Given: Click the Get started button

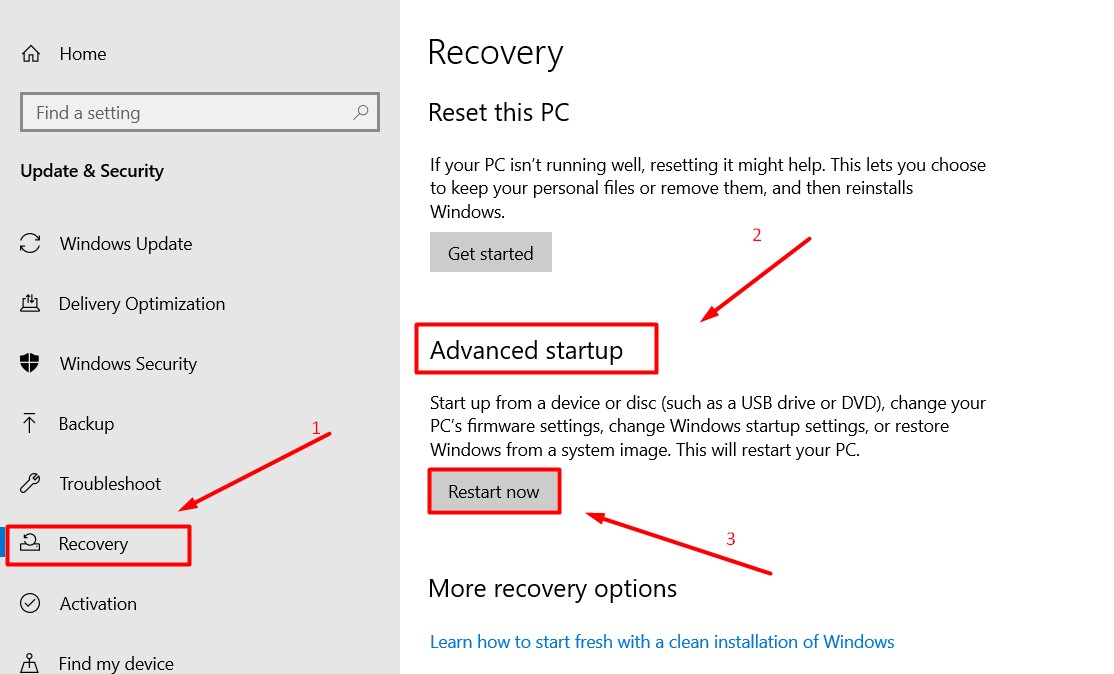Looking at the screenshot, I should (x=490, y=252).
